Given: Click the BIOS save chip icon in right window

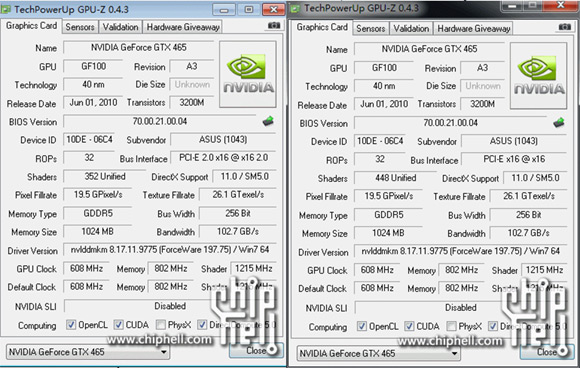Looking at the screenshot, I should (559, 122).
